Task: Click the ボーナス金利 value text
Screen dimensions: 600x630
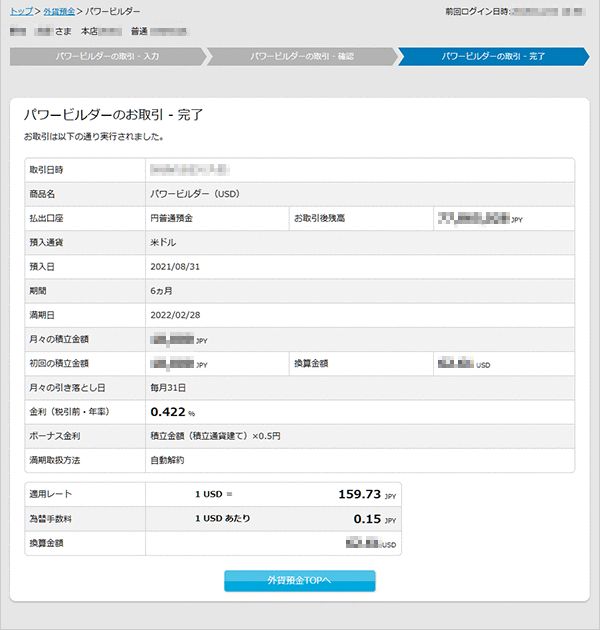Action: [x=215, y=436]
